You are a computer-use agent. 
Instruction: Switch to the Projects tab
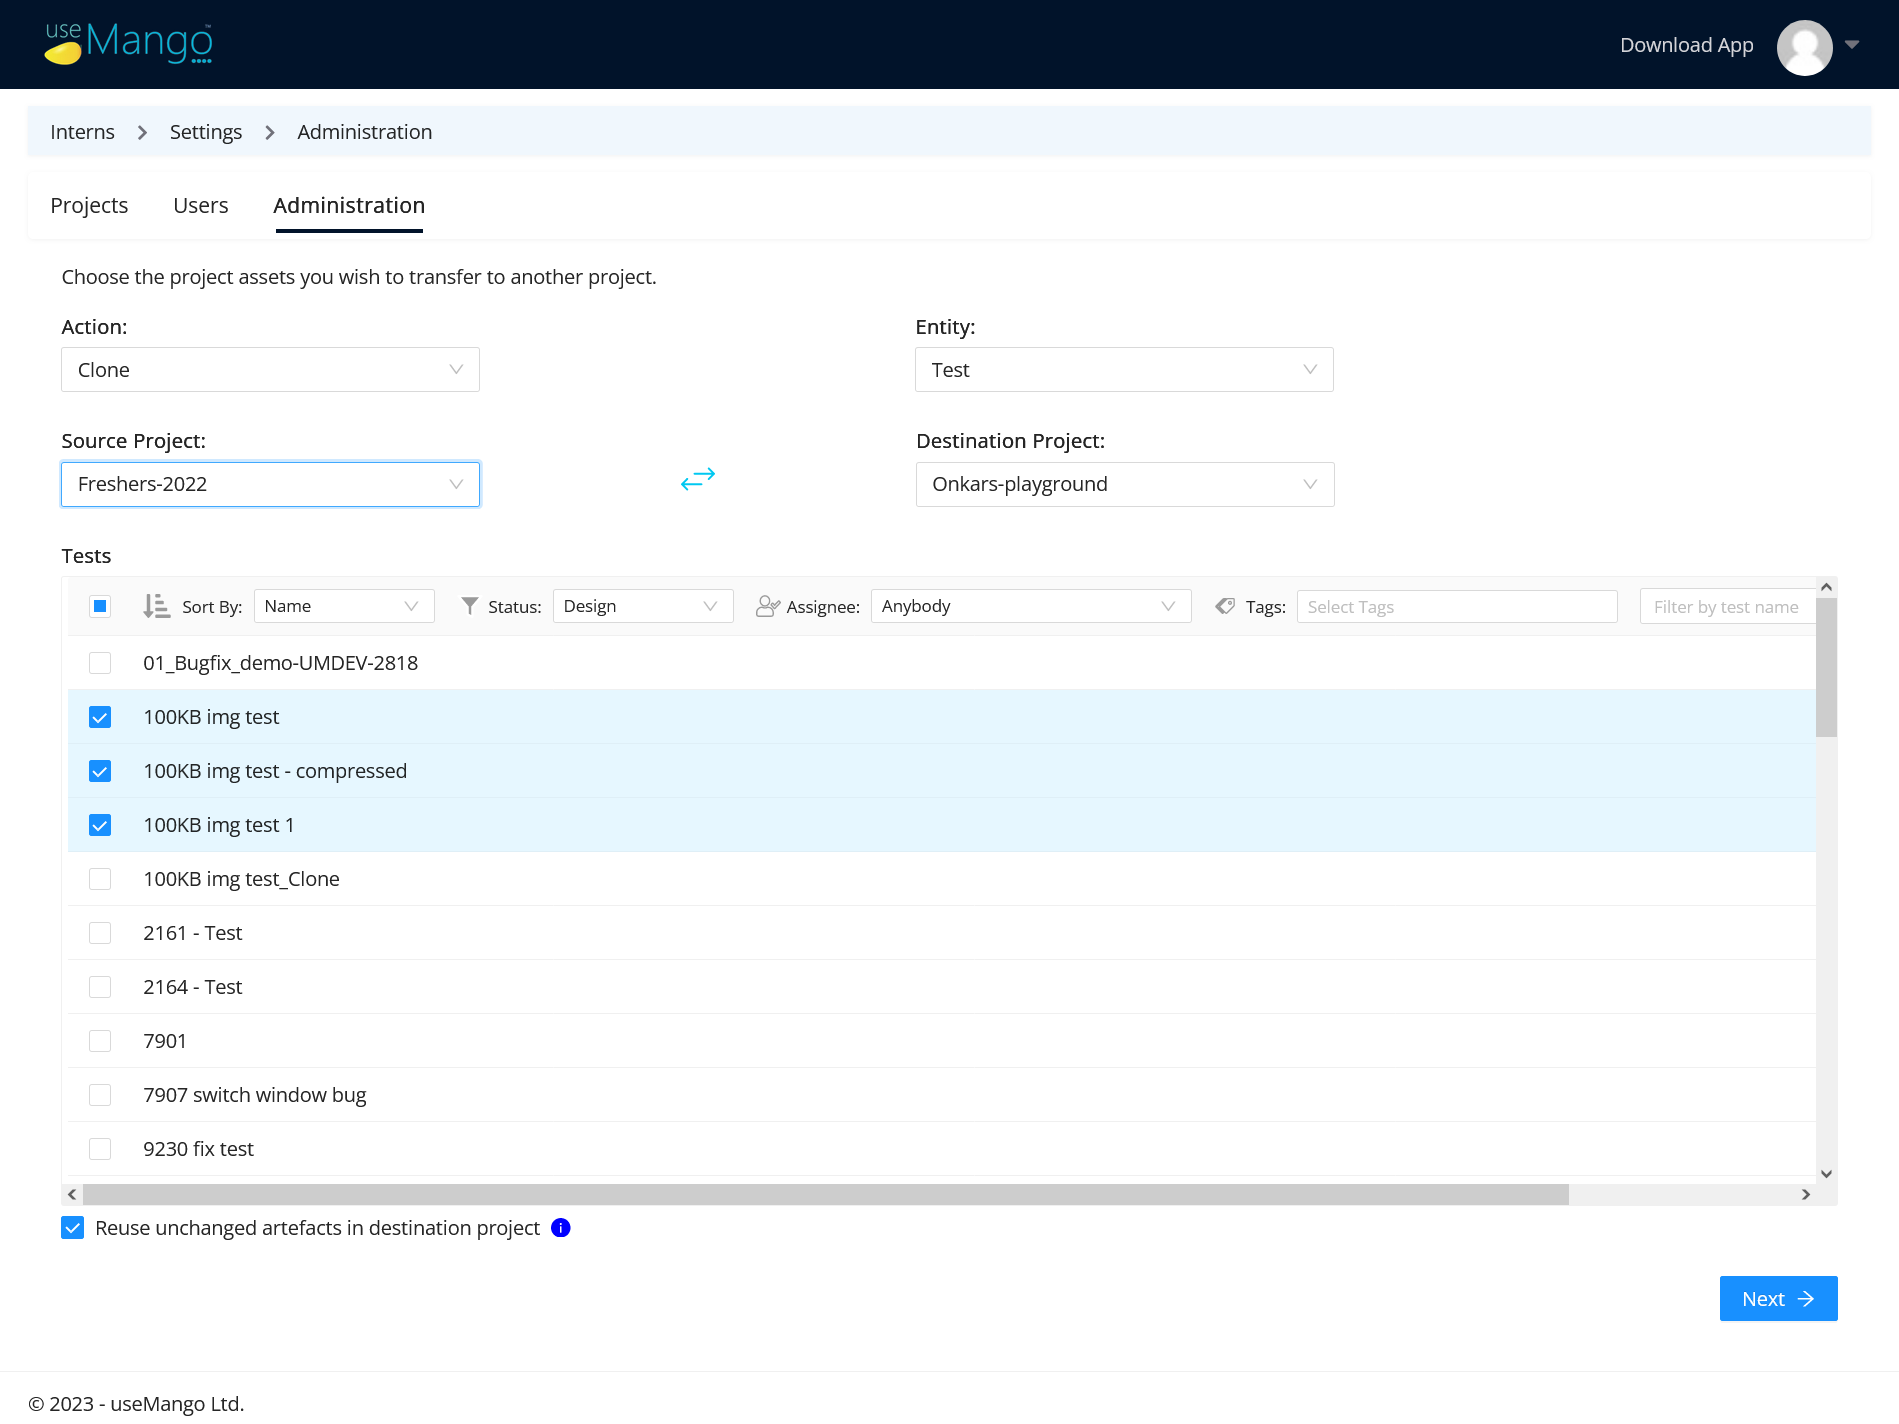89,205
